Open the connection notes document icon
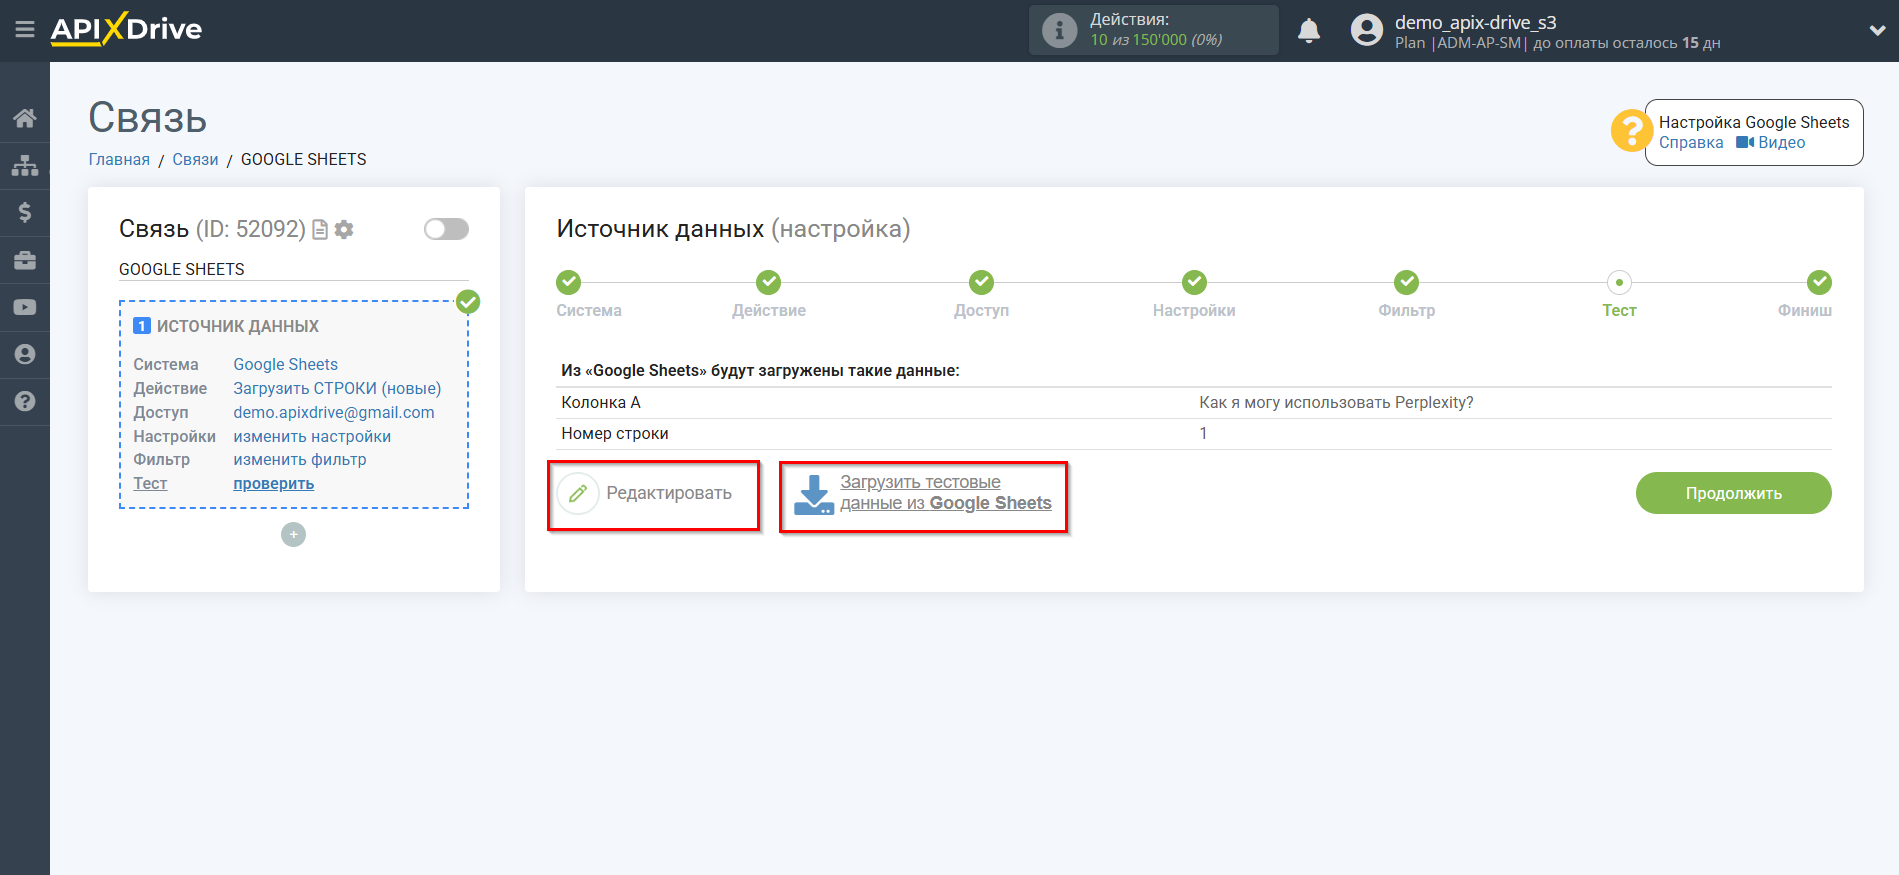The height and width of the screenshot is (875, 1899). point(320,230)
